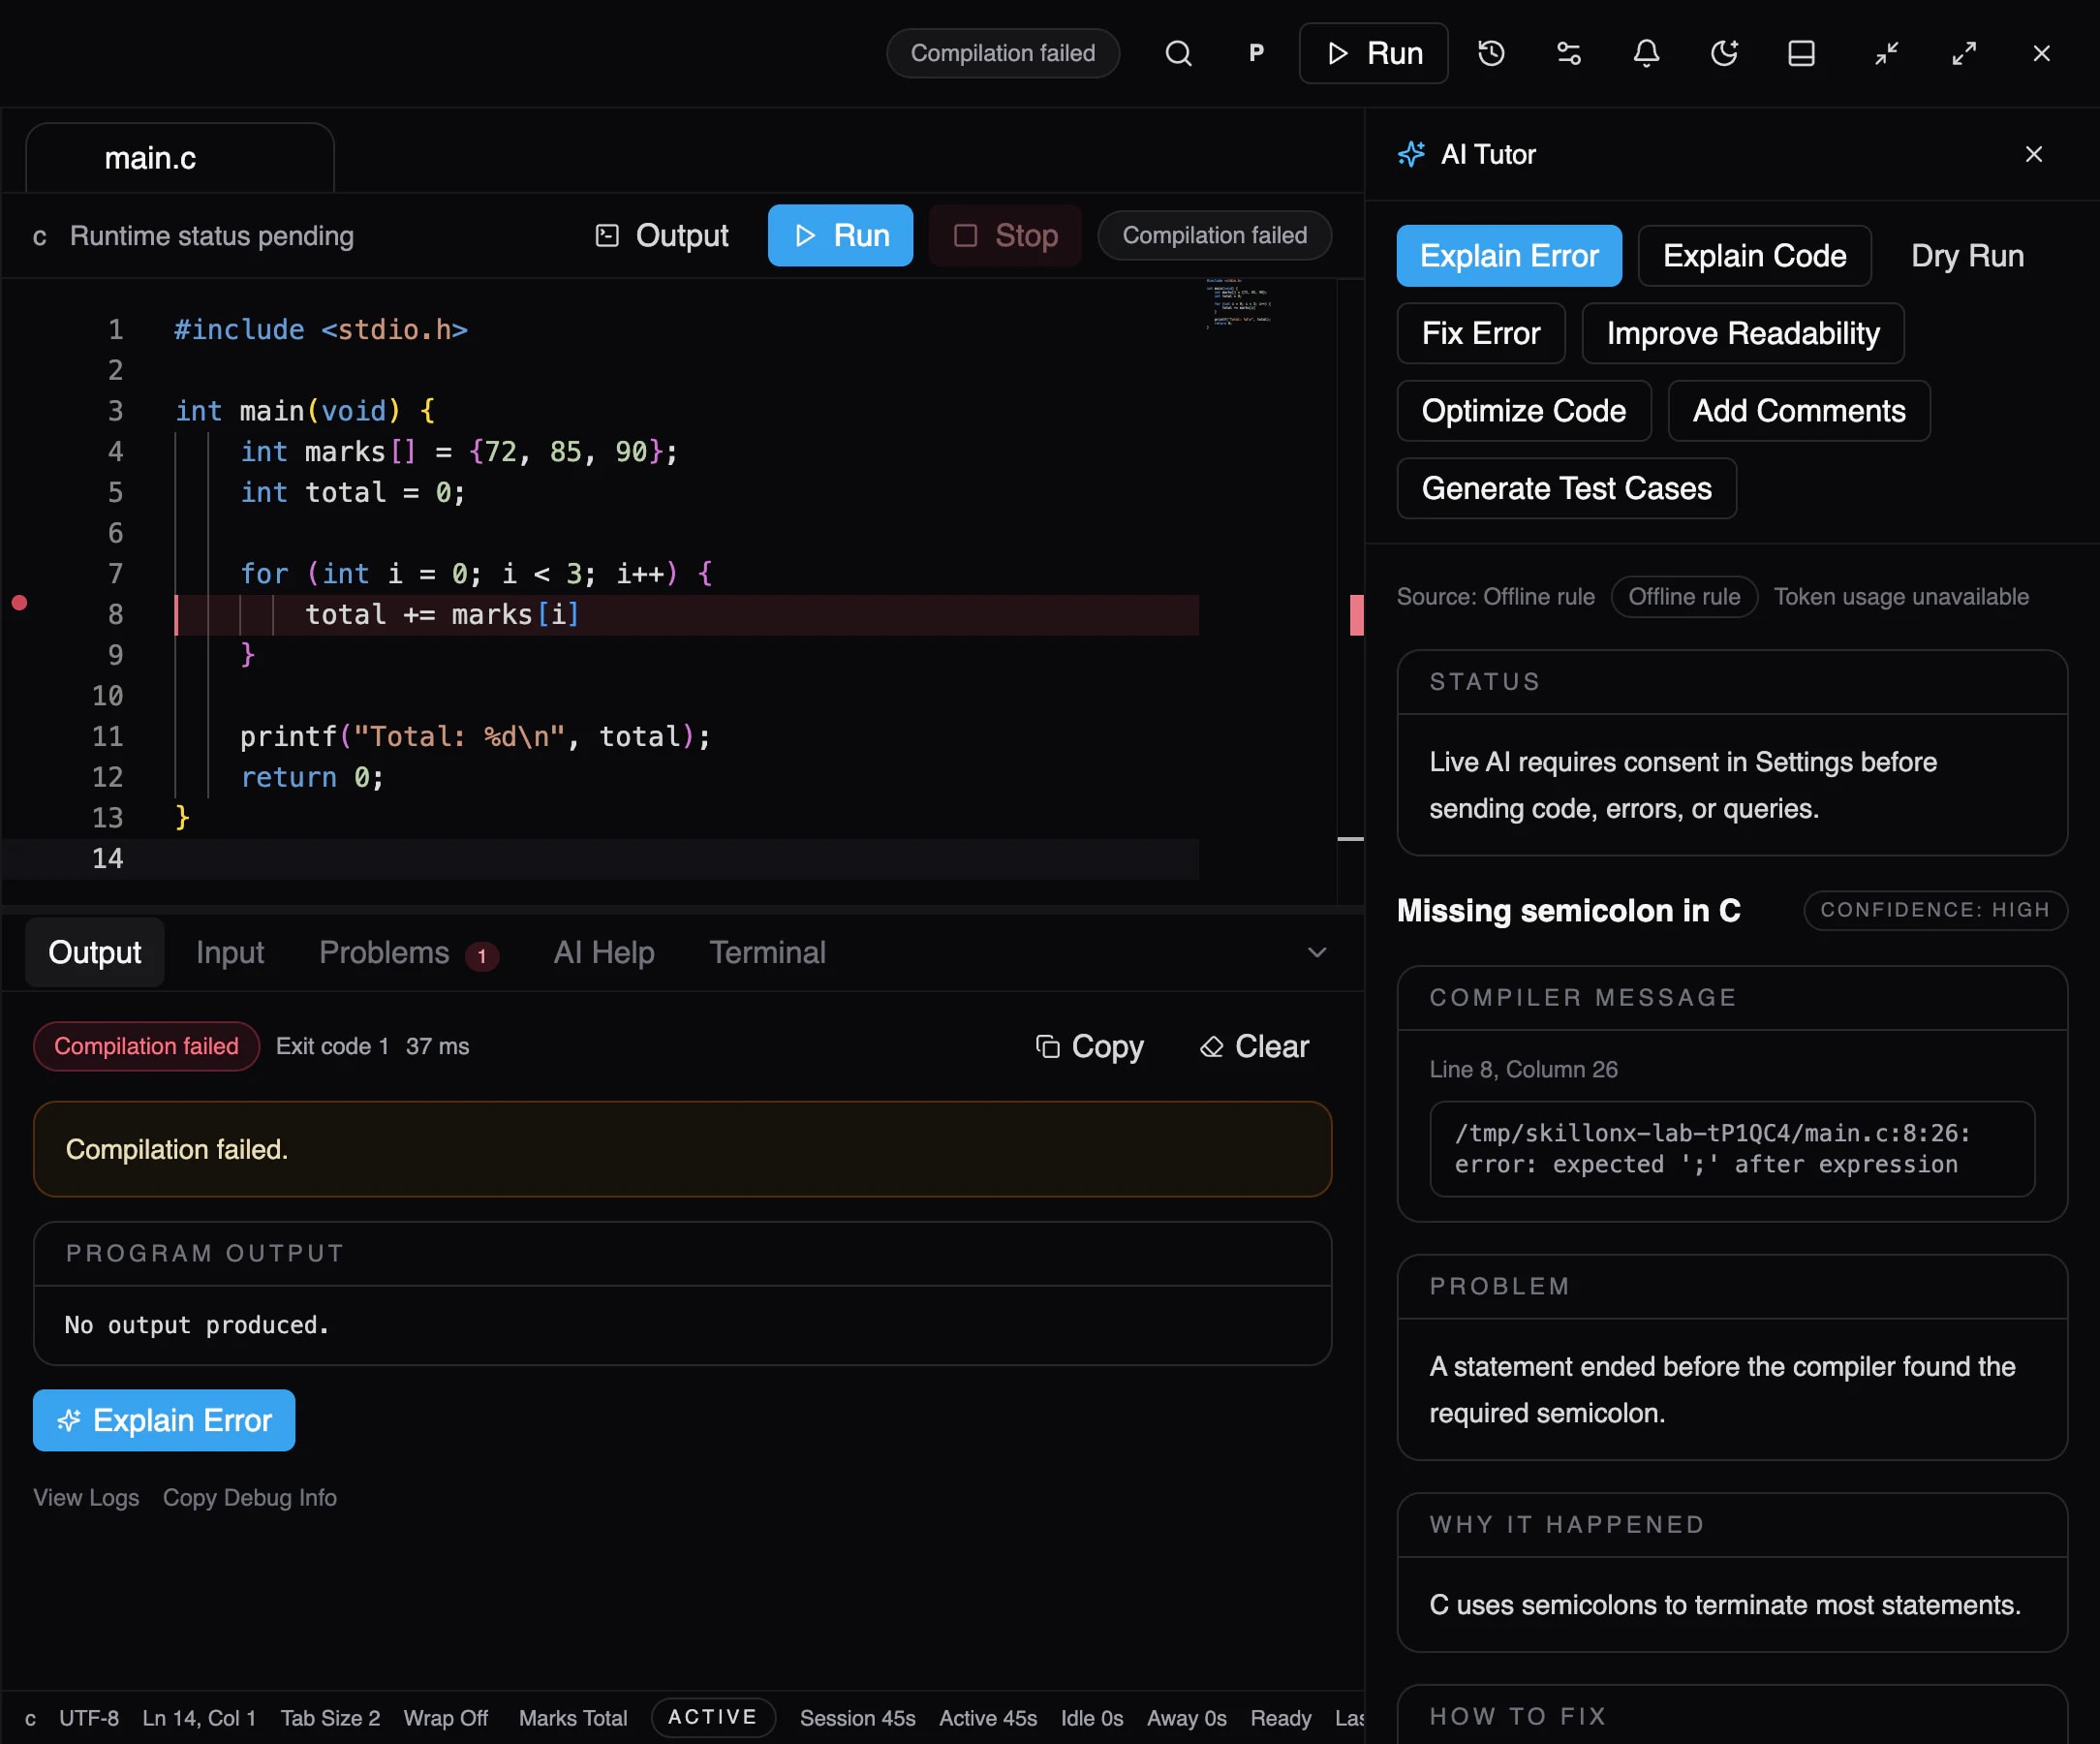Click the Stop button
The image size is (2100, 1744).
(1005, 235)
